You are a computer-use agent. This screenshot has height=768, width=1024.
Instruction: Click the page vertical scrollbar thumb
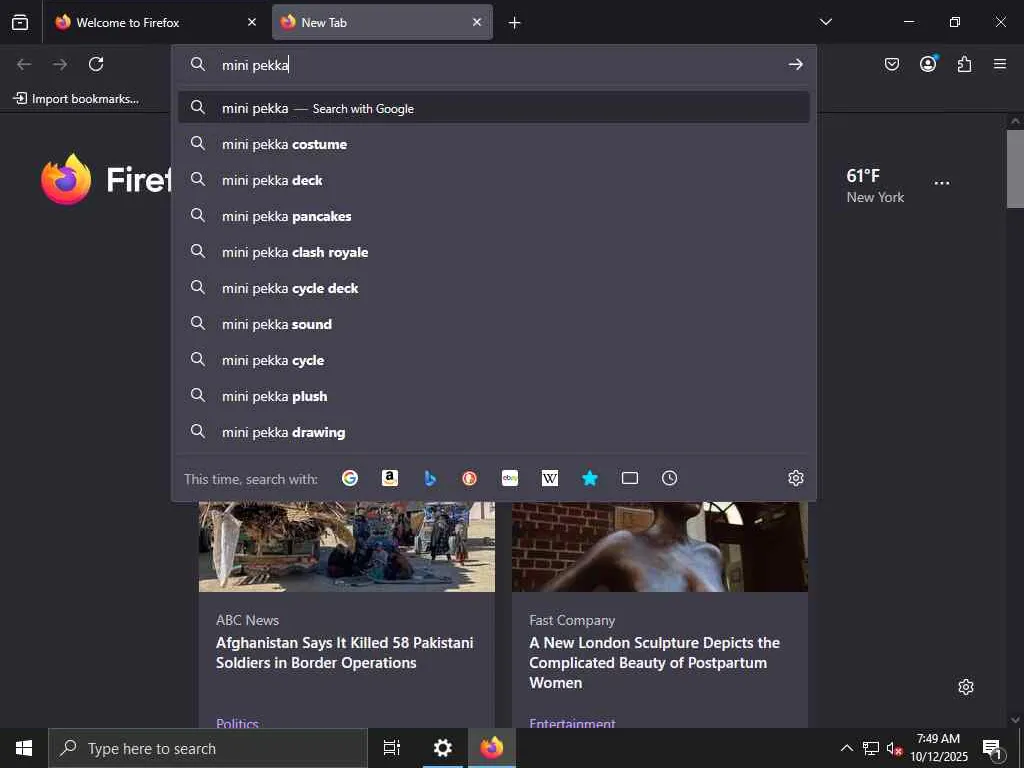point(1015,168)
